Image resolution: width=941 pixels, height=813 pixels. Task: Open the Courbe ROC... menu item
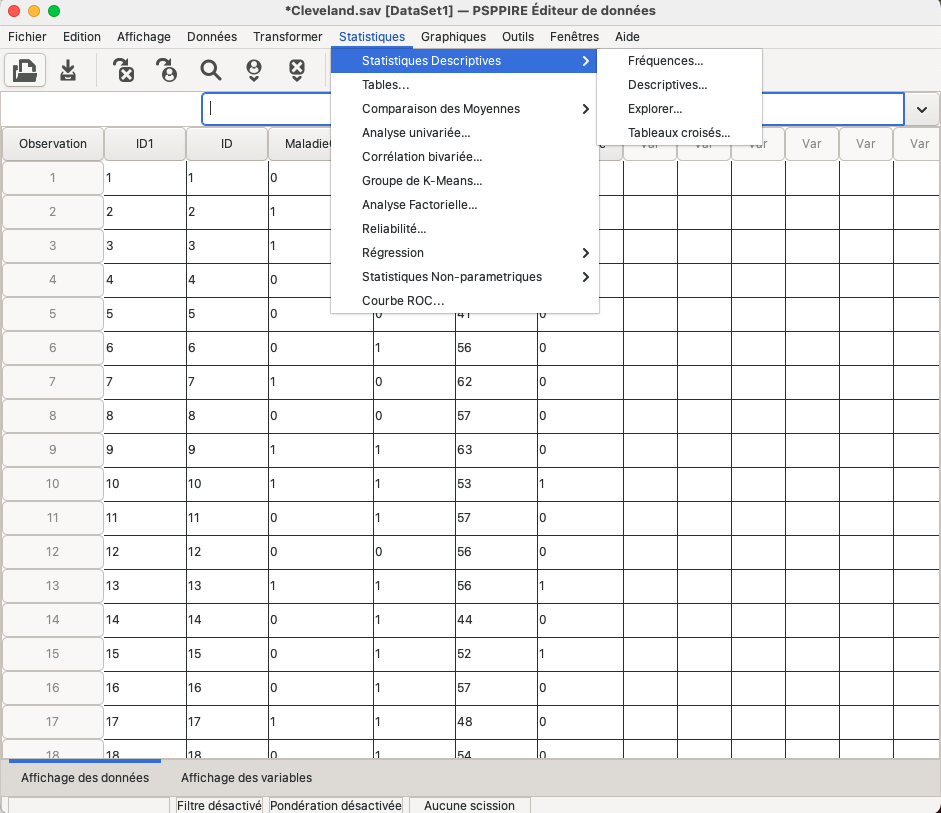(x=403, y=301)
